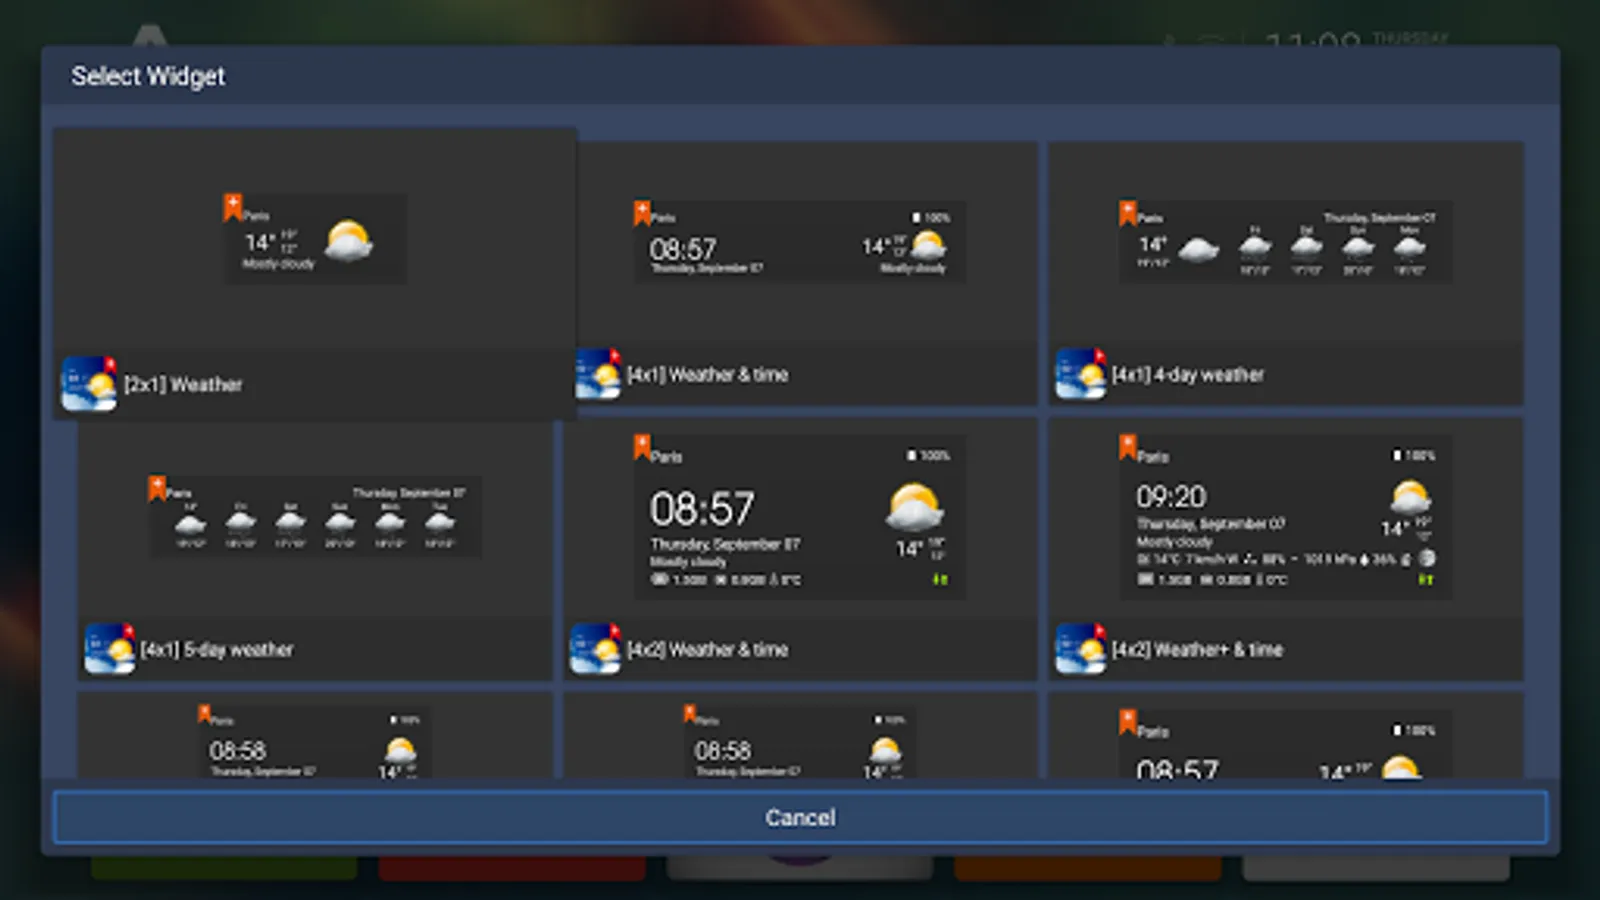The image size is (1600, 900).
Task: Click the app icon beside [4x1] Weather & time
Action: (598, 374)
